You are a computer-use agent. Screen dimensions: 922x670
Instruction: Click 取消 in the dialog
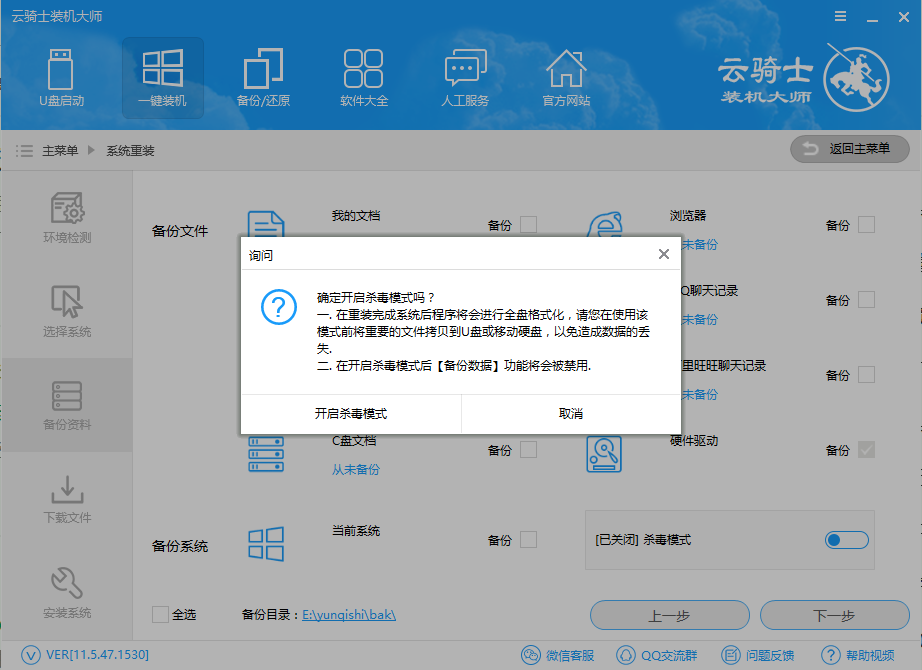click(x=571, y=414)
